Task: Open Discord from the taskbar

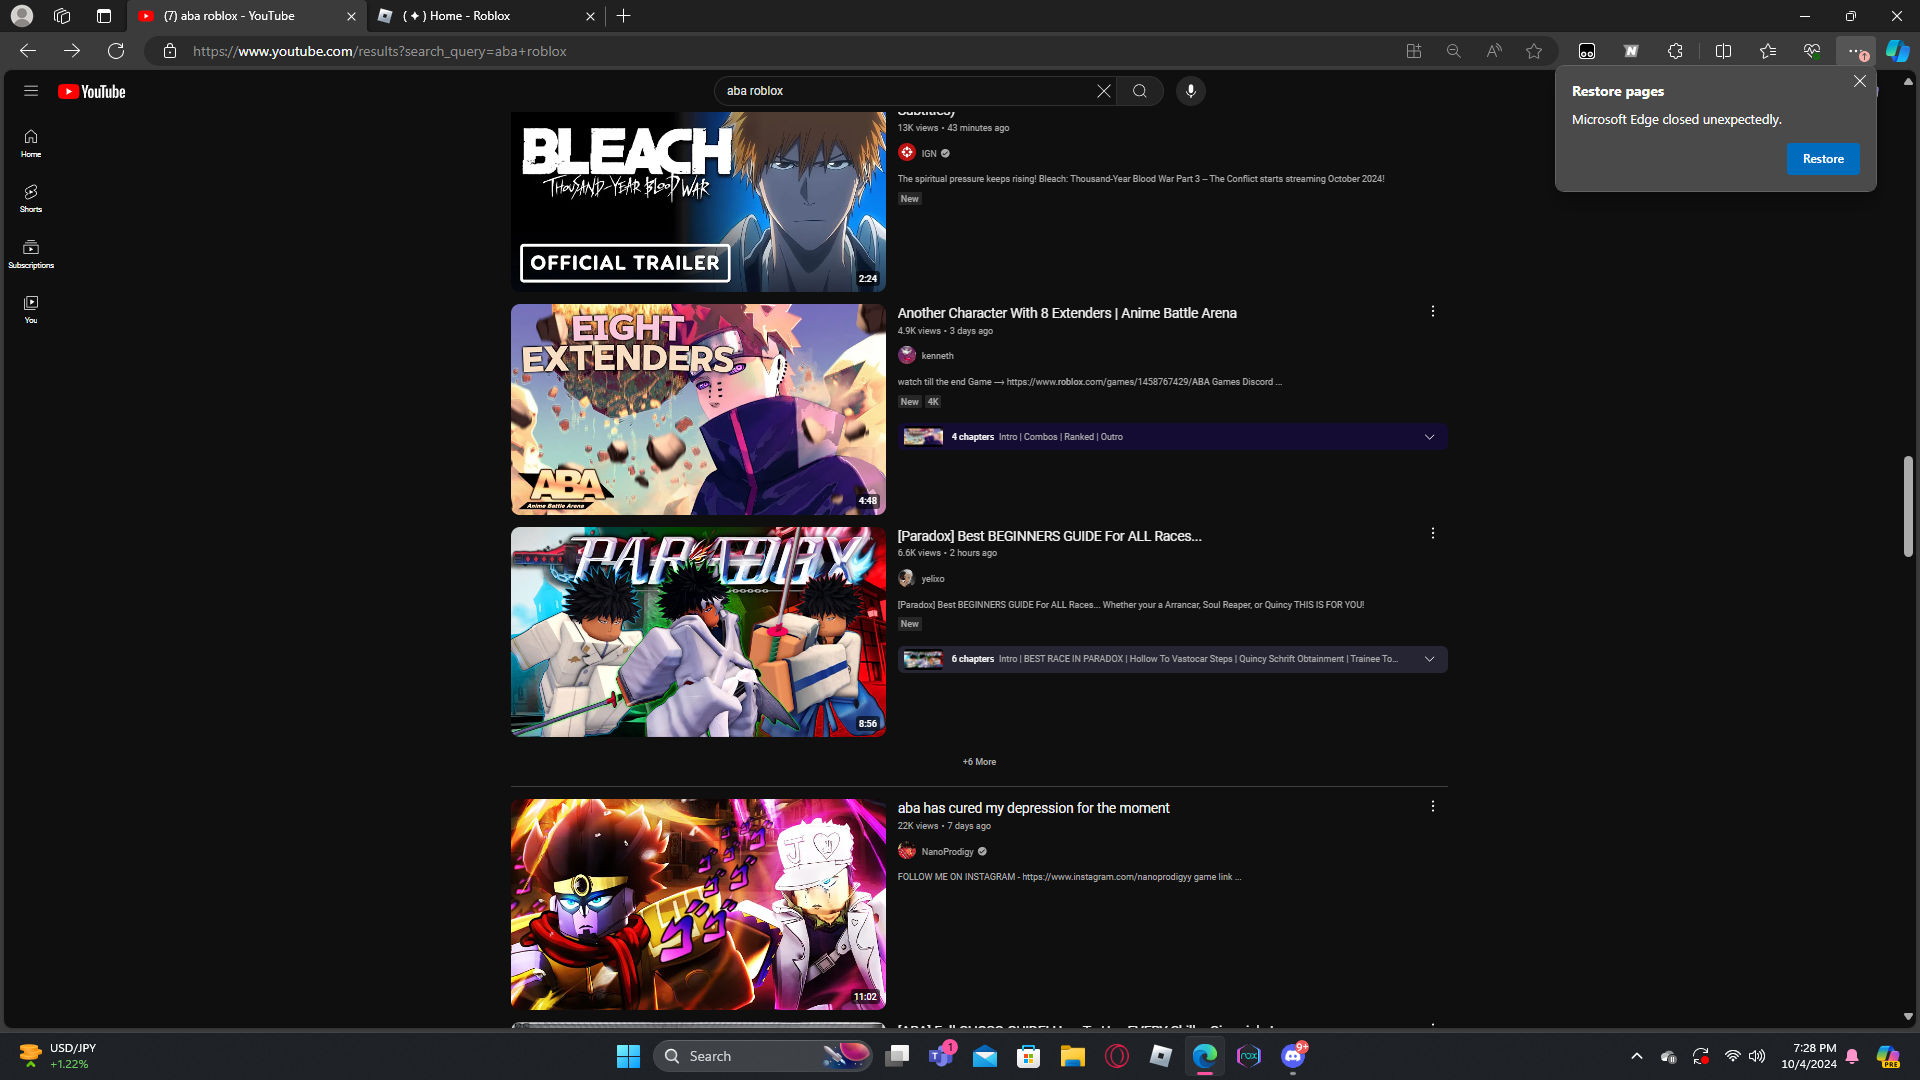Action: 1293,1056
